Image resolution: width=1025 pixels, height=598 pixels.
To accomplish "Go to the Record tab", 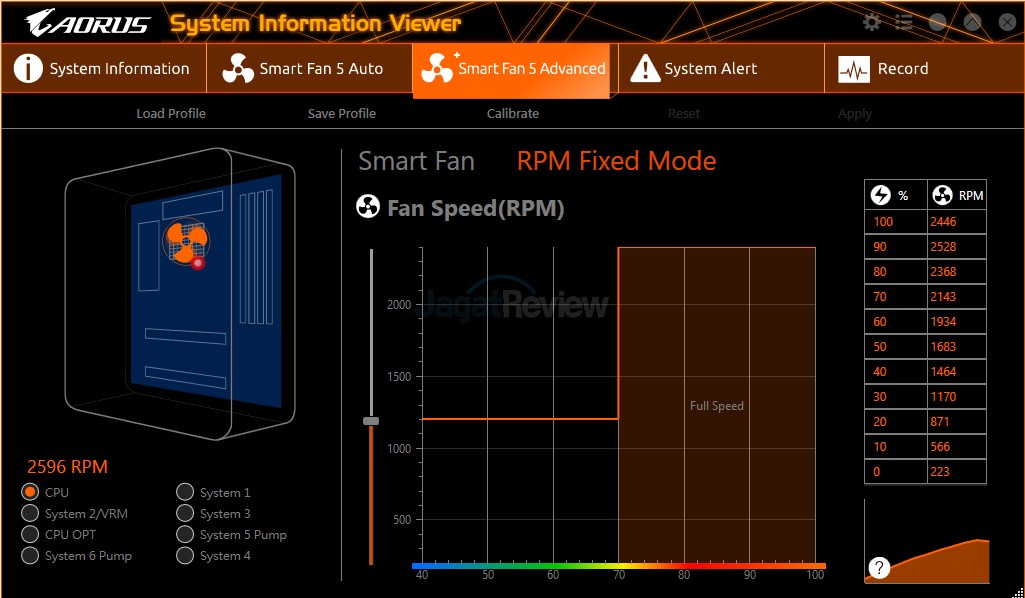I will click(x=884, y=69).
